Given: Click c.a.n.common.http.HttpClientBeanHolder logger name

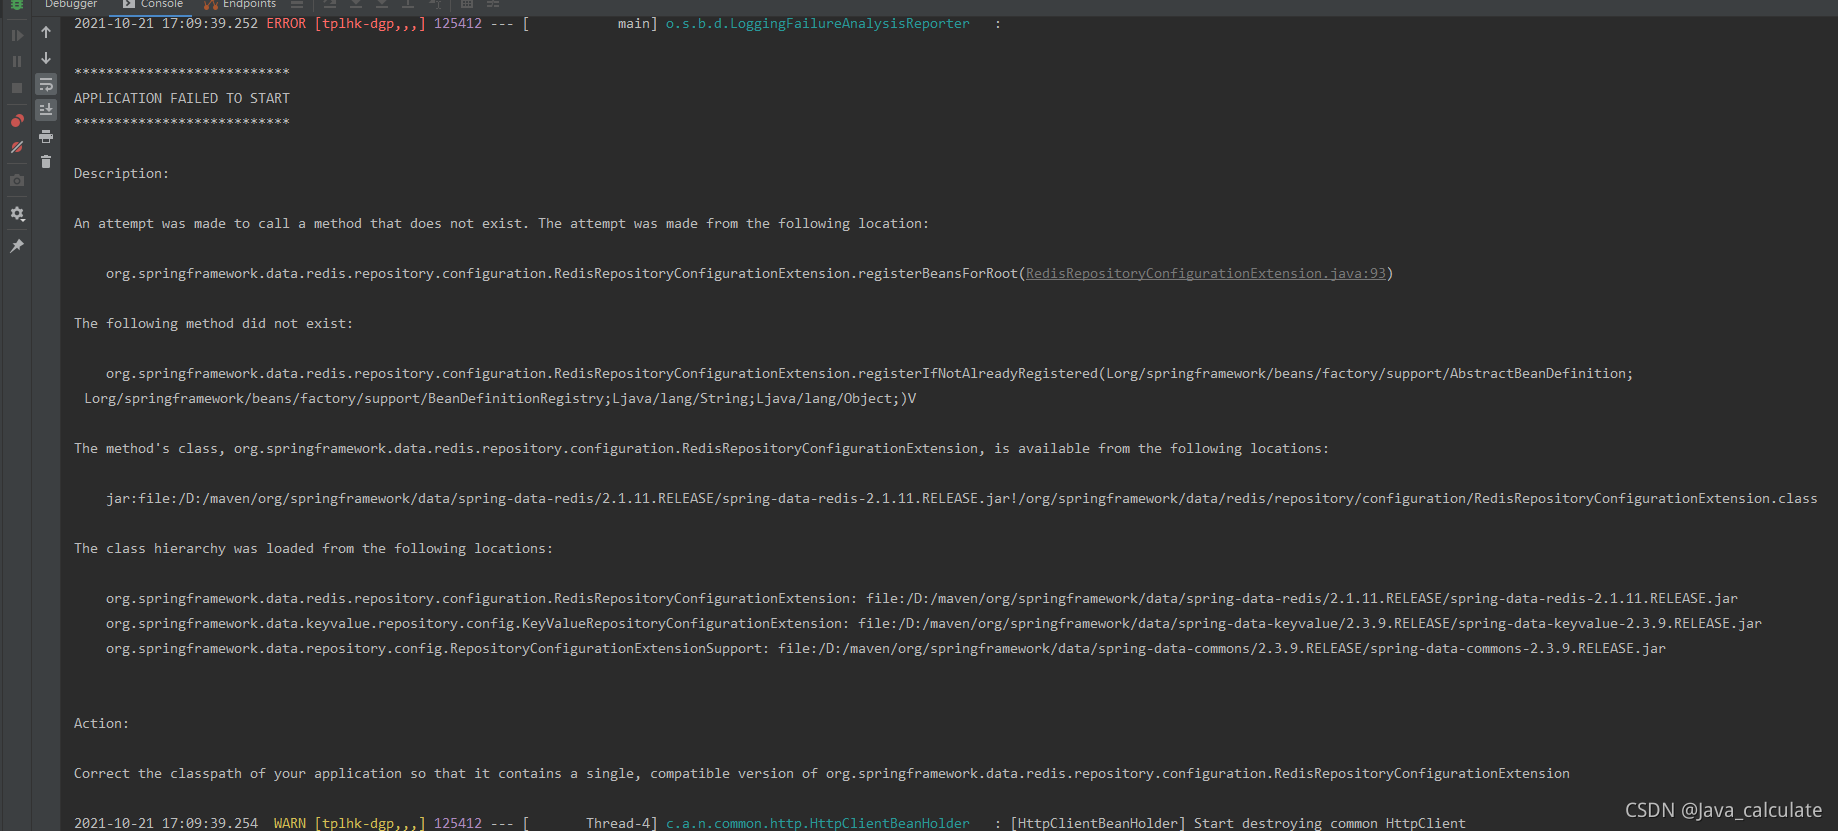Looking at the screenshot, I should (817, 823).
